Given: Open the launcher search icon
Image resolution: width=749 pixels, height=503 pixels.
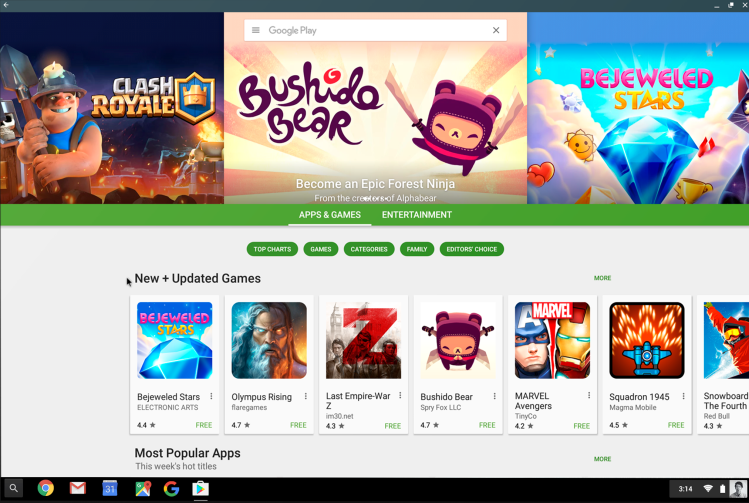Looking at the screenshot, I should pyautogui.click(x=13, y=488).
